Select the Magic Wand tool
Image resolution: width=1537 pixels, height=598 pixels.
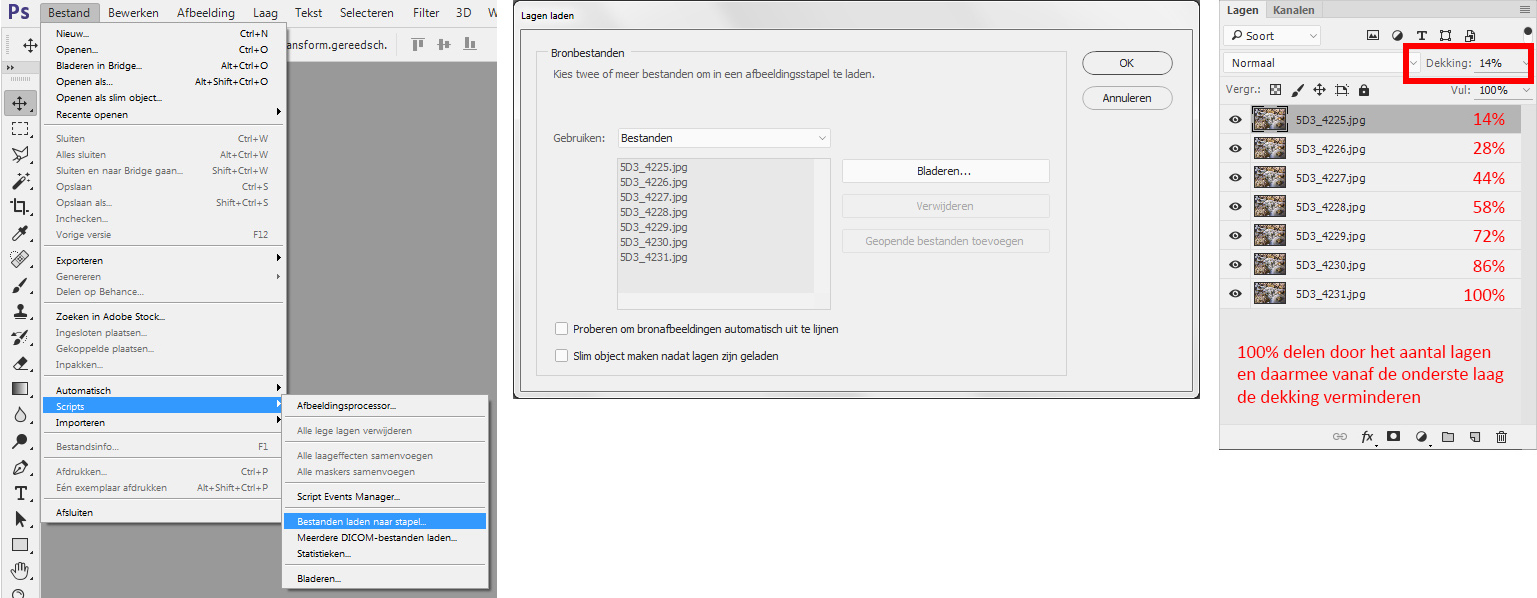(x=20, y=181)
